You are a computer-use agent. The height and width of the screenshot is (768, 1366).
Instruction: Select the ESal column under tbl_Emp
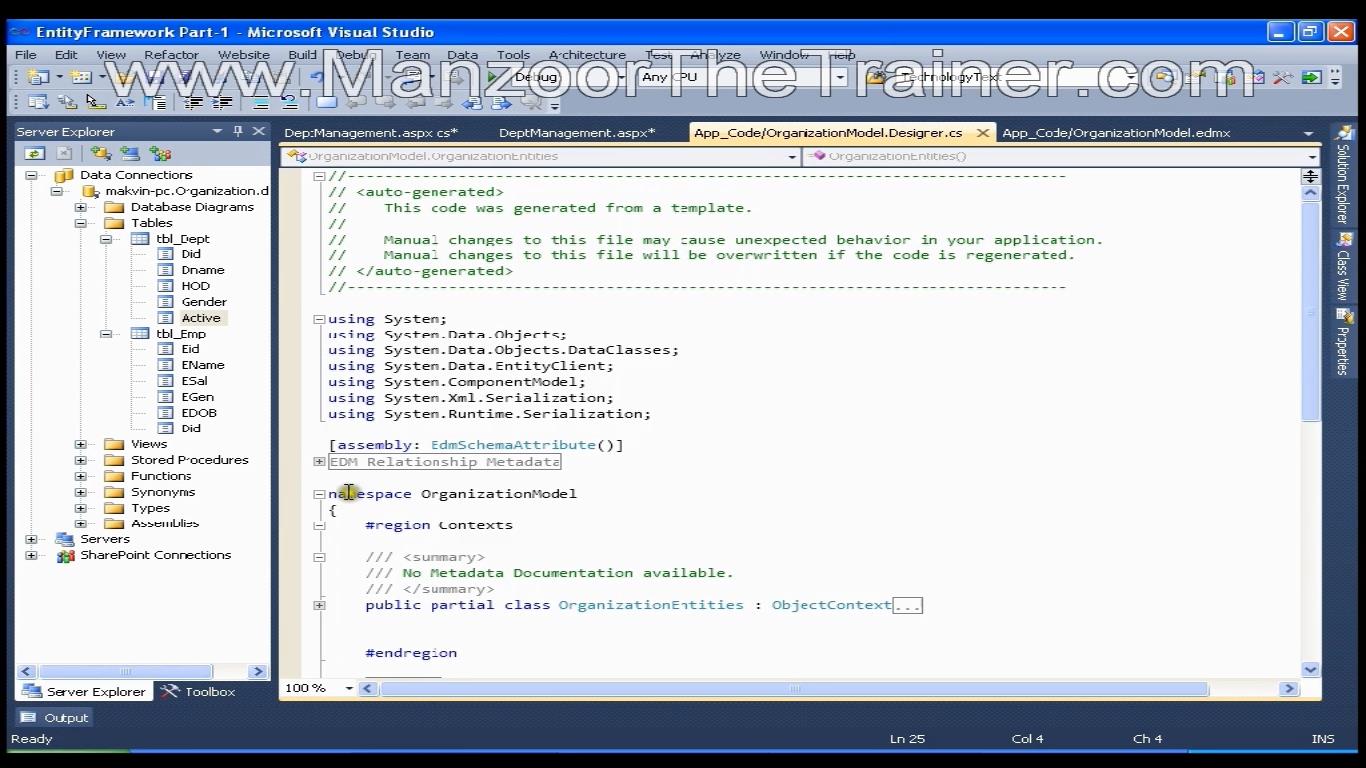[x=194, y=381]
